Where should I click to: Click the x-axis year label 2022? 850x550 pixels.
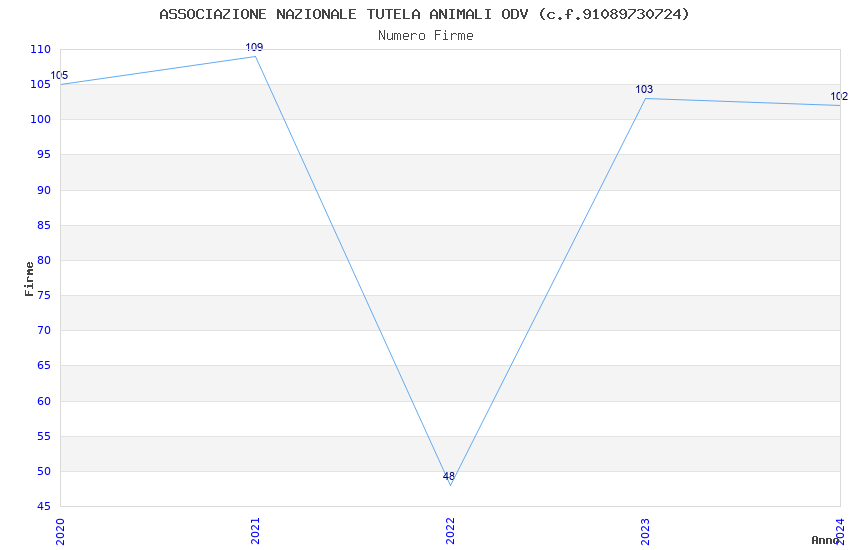pyautogui.click(x=450, y=532)
